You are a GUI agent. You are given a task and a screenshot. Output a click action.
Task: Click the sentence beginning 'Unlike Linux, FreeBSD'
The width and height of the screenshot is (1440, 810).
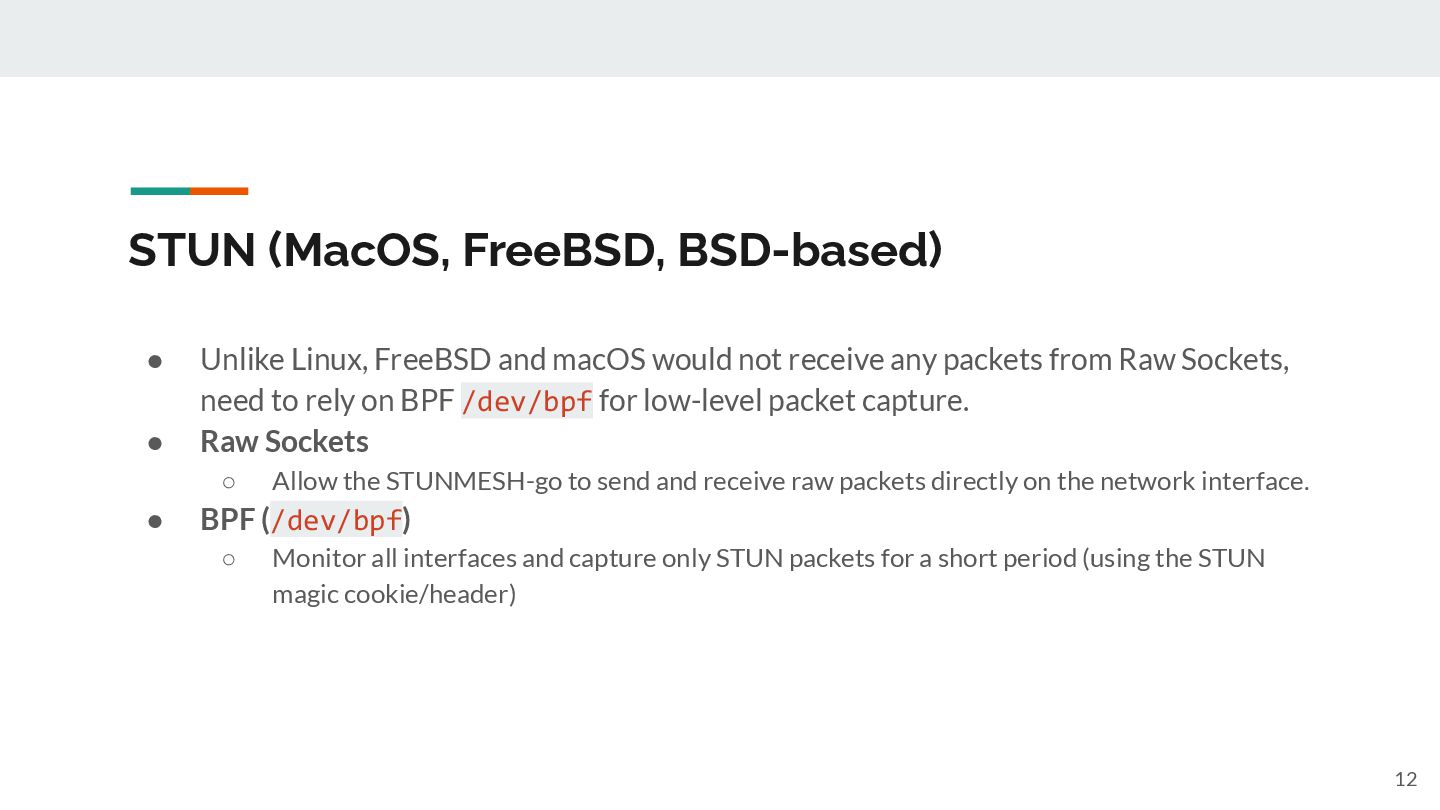pos(744,359)
